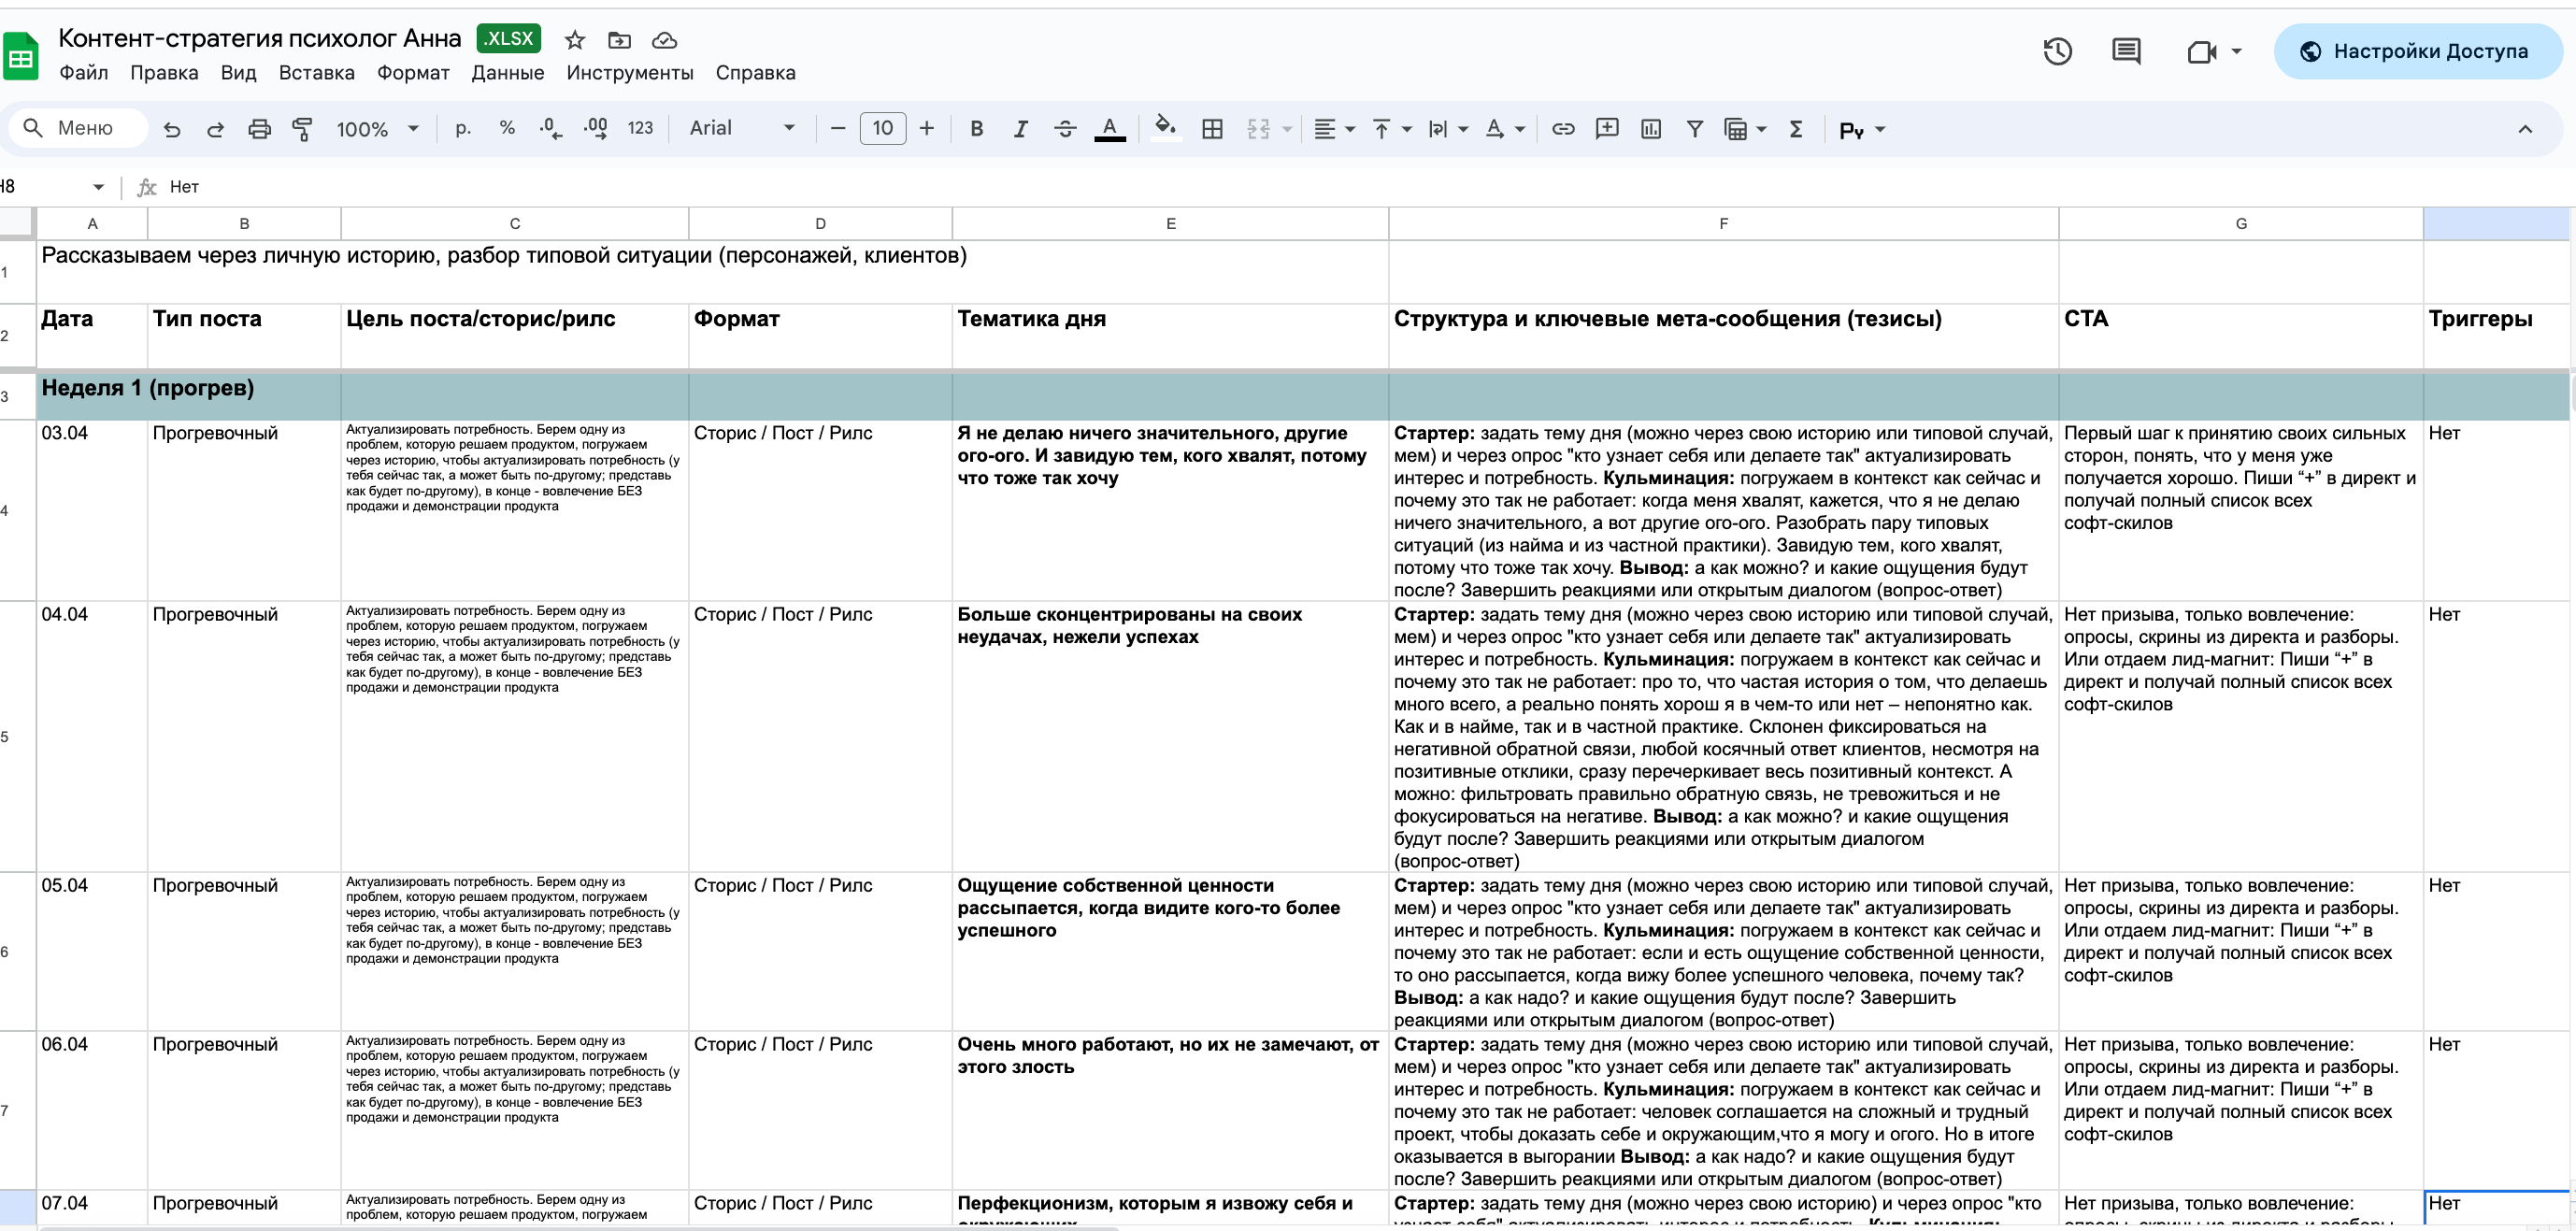Expand merge cells dropdown arrow
The height and width of the screenshot is (1231, 2576).
[x=1287, y=129]
